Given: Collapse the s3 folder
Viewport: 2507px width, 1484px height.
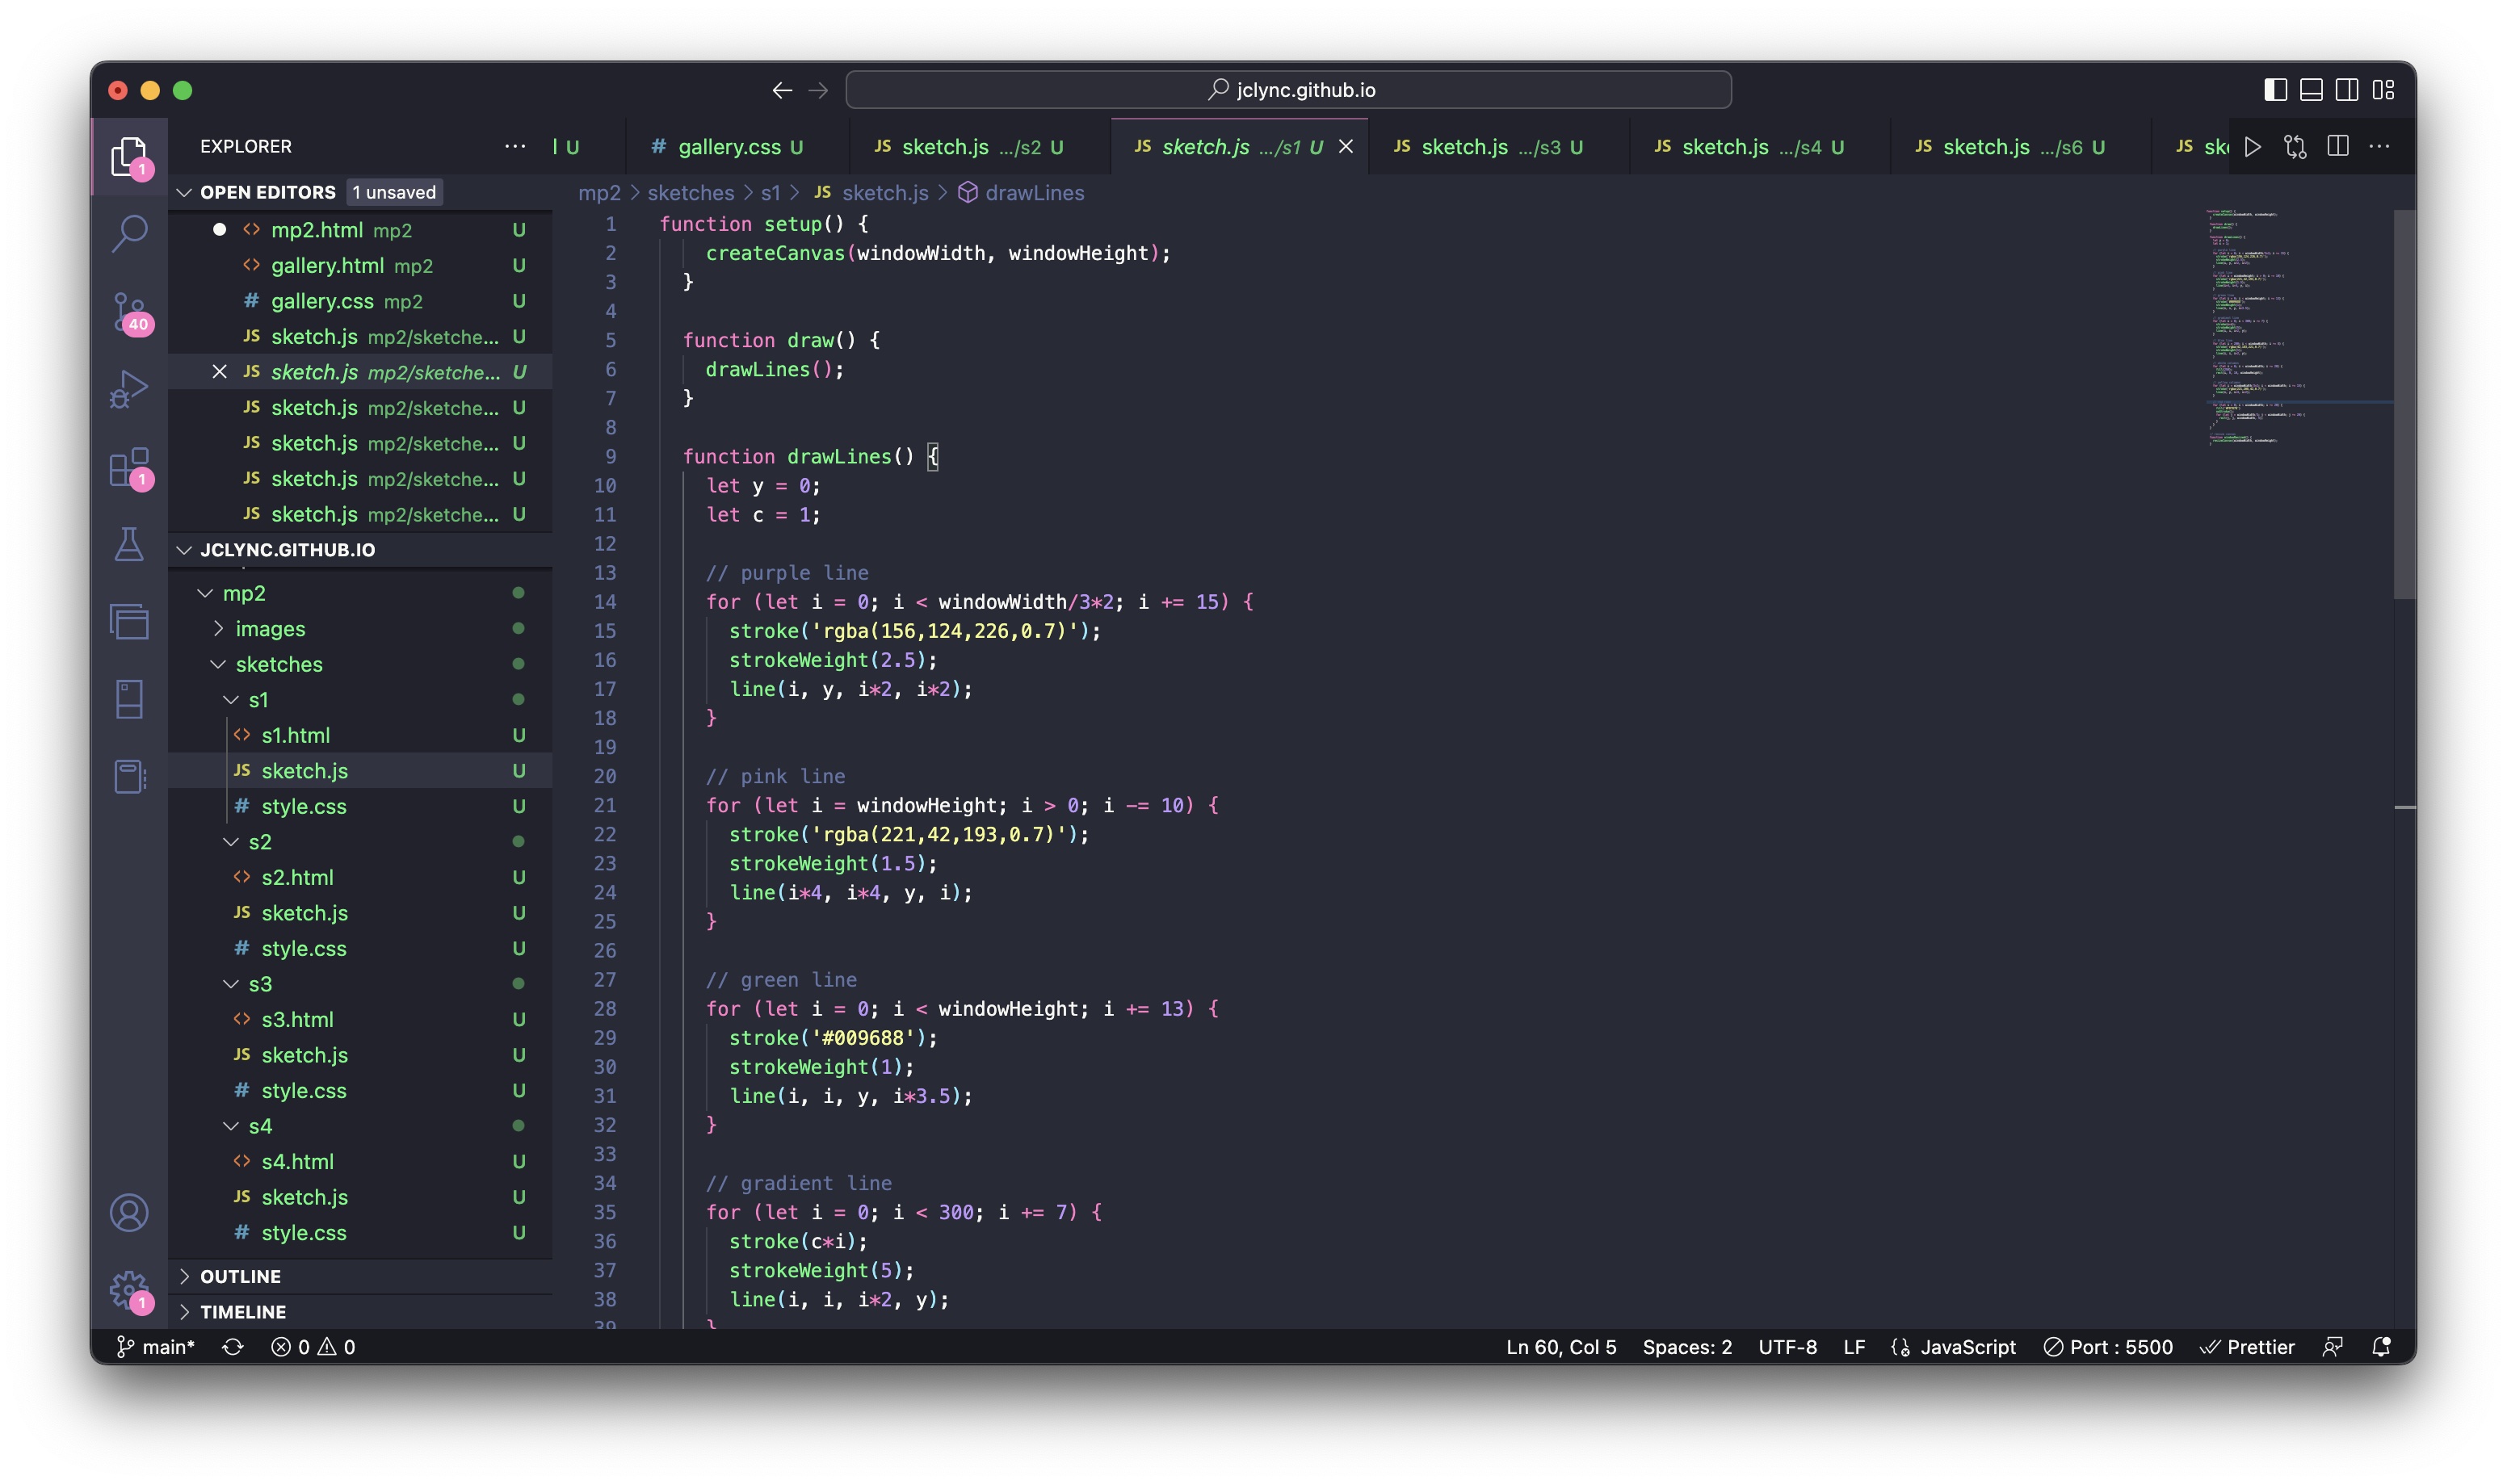Looking at the screenshot, I should pyautogui.click(x=231, y=984).
